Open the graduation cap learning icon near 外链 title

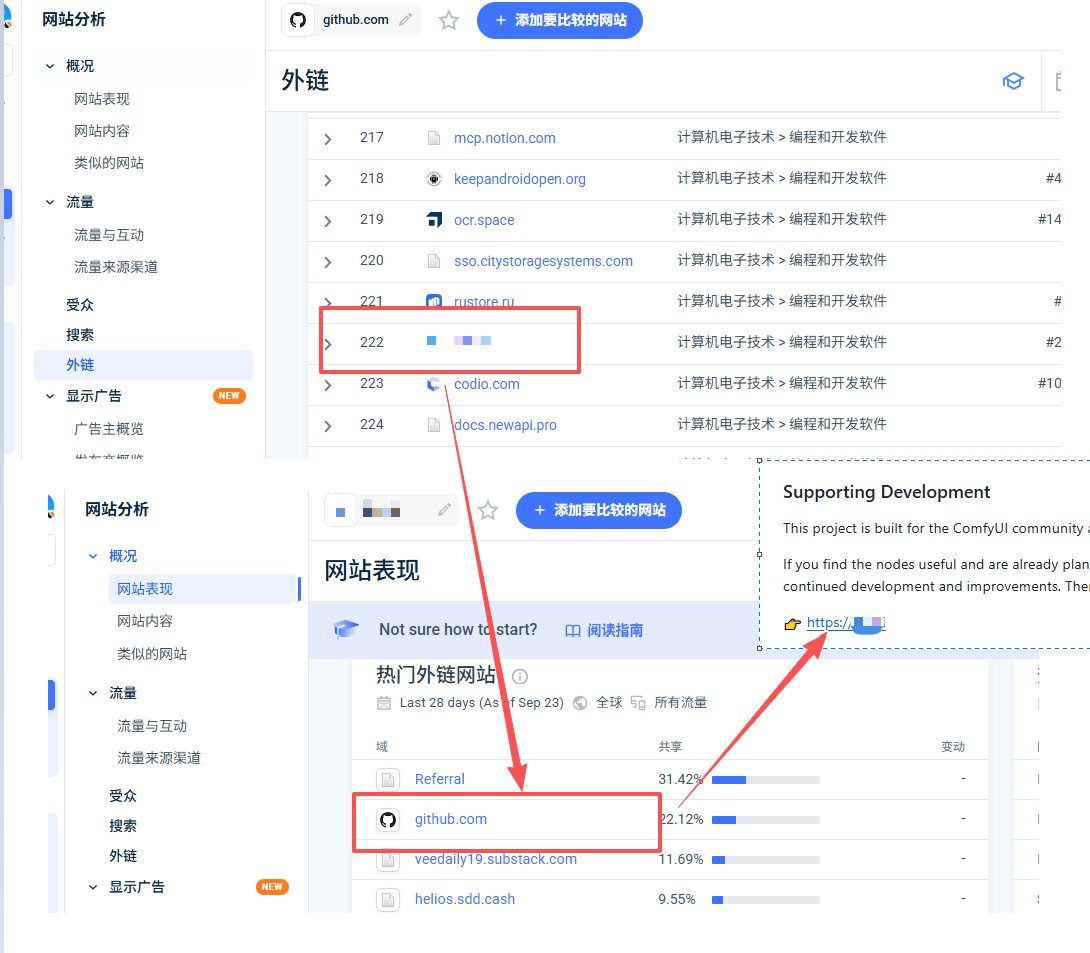pos(1013,81)
